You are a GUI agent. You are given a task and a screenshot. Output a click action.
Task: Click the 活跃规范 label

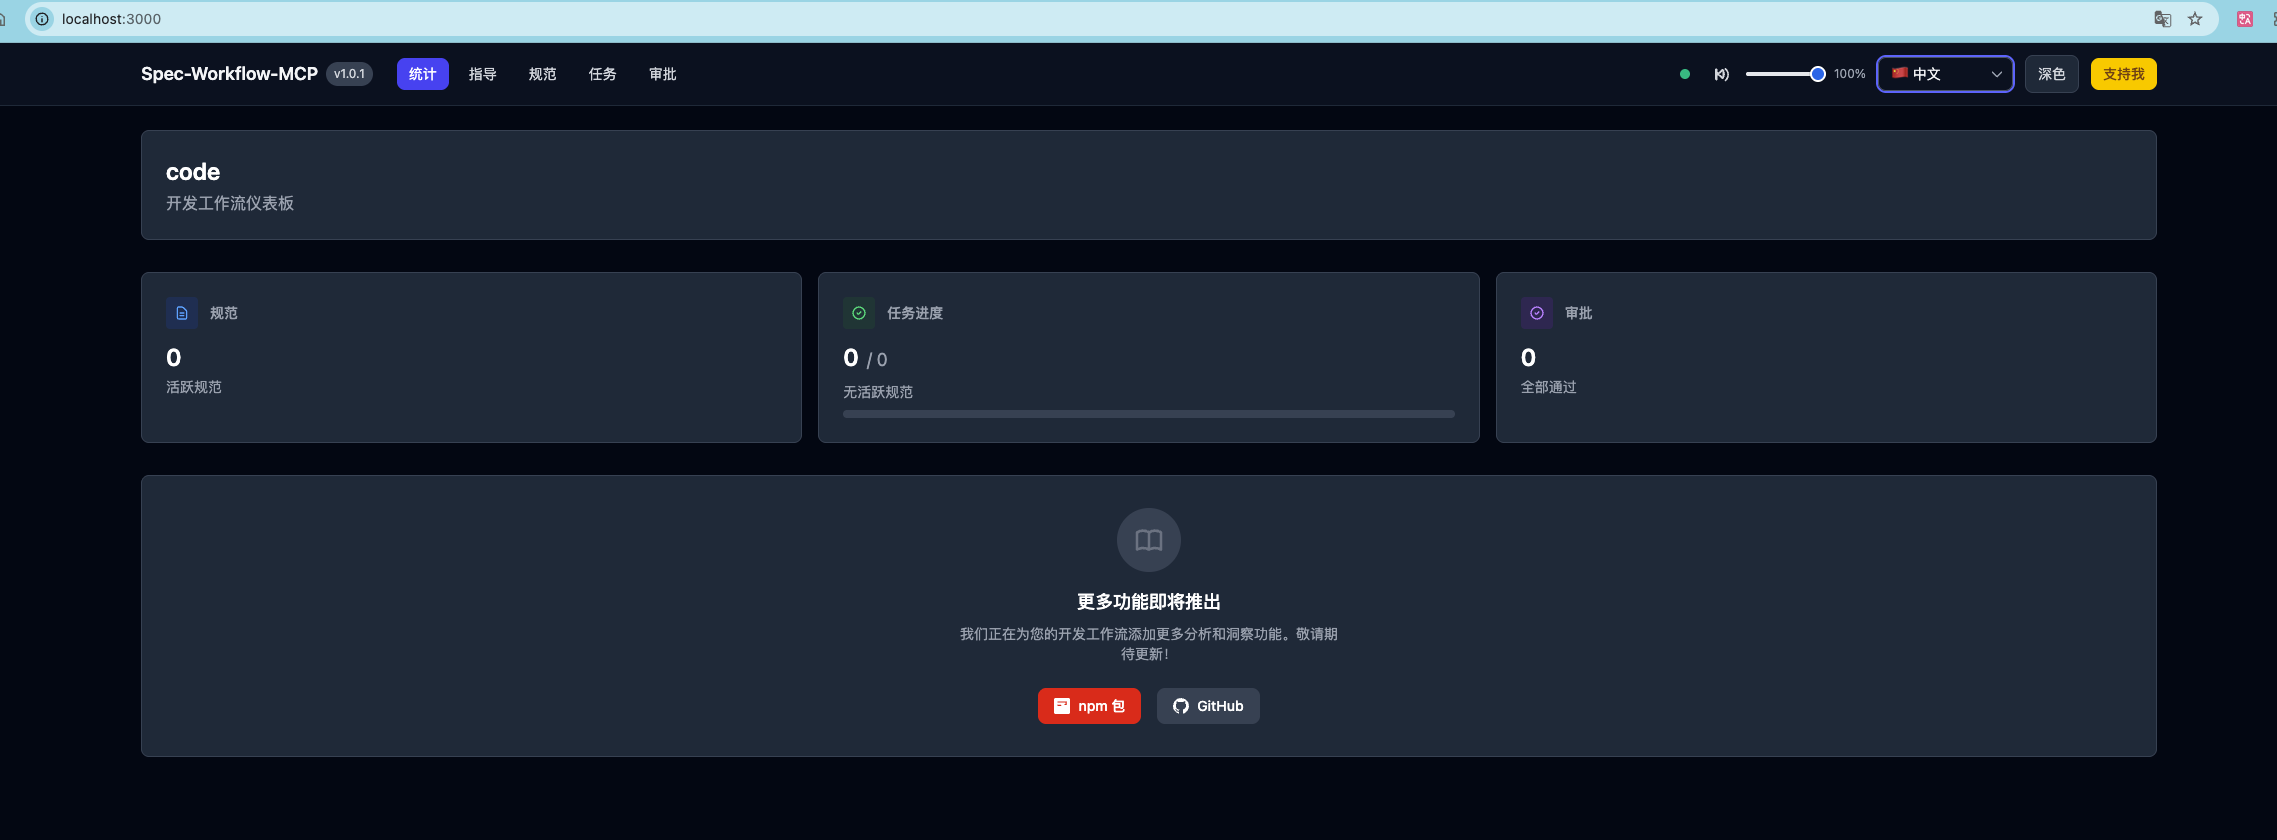pyautogui.click(x=194, y=387)
